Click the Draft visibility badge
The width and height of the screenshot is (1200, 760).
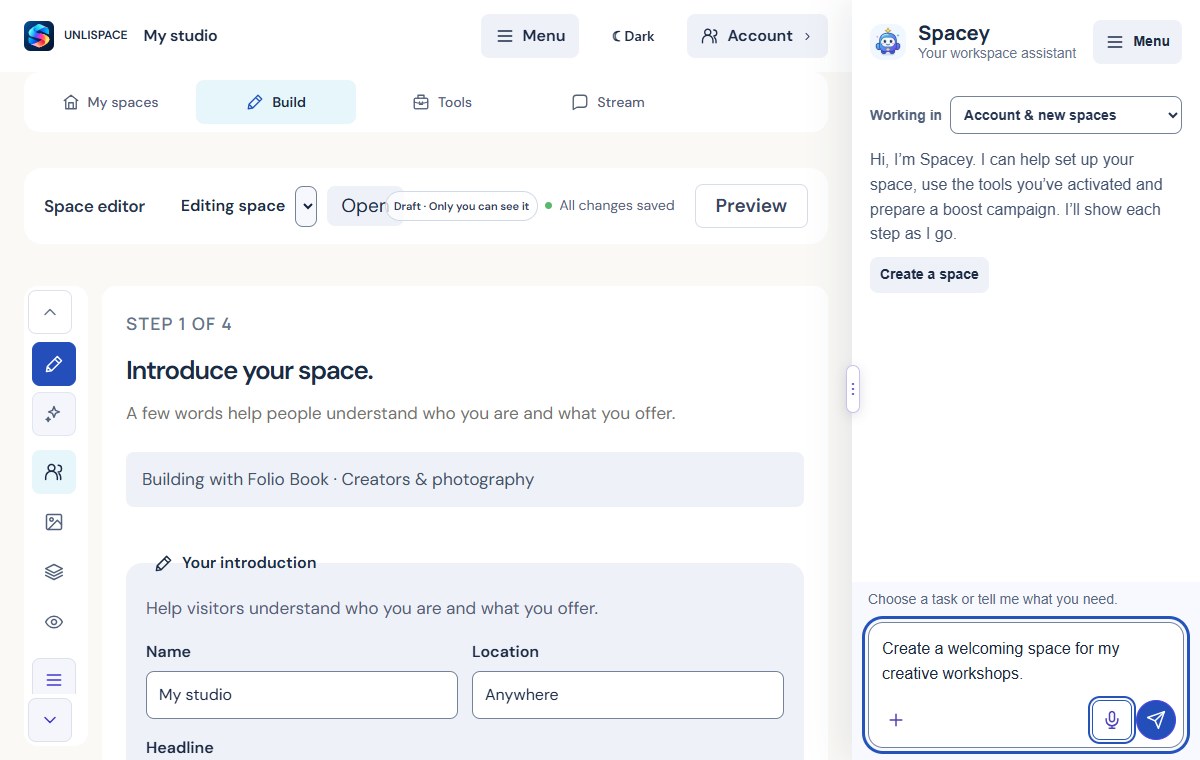coord(462,206)
